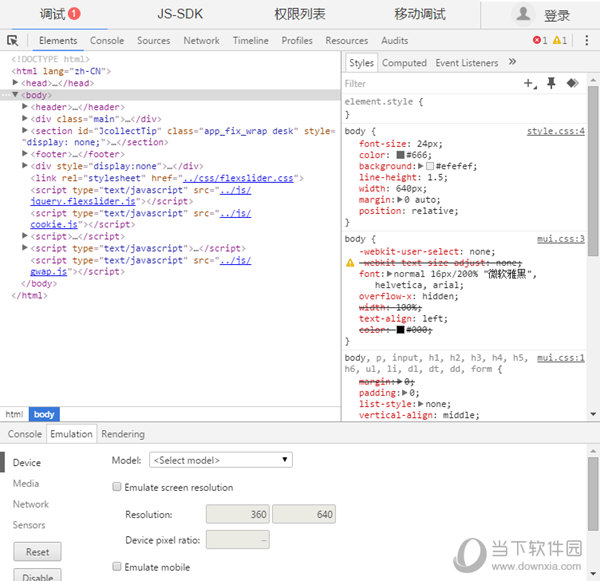Click the yellow warning count icon
This screenshot has width=600, height=581.
tap(557, 40)
